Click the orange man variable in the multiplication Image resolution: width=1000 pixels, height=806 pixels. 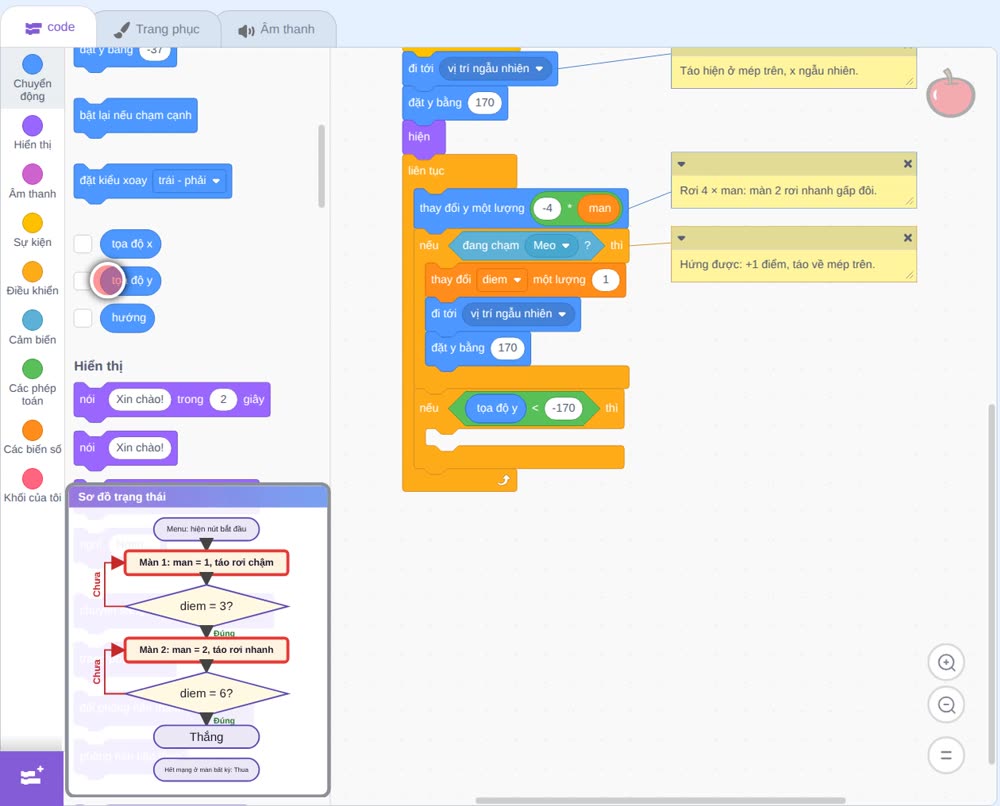point(599,208)
